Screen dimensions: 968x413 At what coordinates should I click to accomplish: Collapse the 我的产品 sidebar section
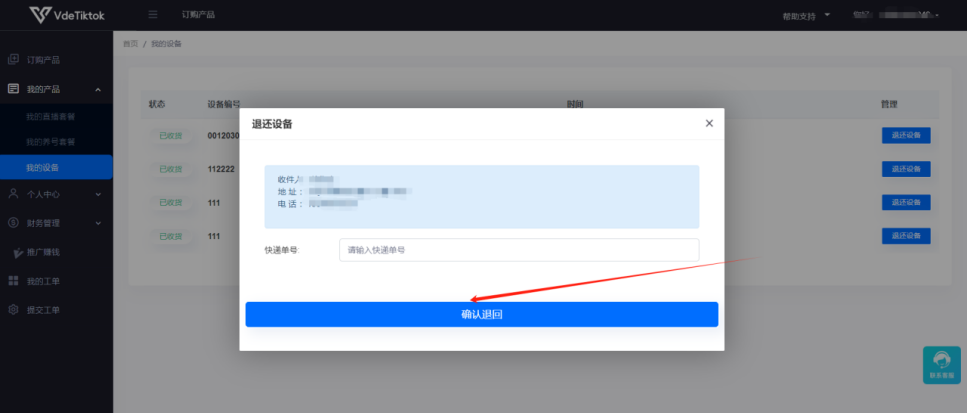(x=98, y=90)
